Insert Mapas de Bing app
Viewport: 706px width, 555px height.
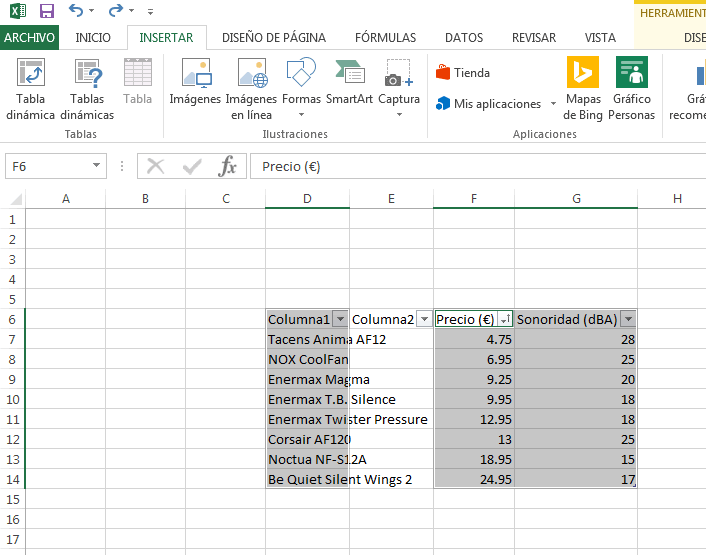pyautogui.click(x=583, y=89)
